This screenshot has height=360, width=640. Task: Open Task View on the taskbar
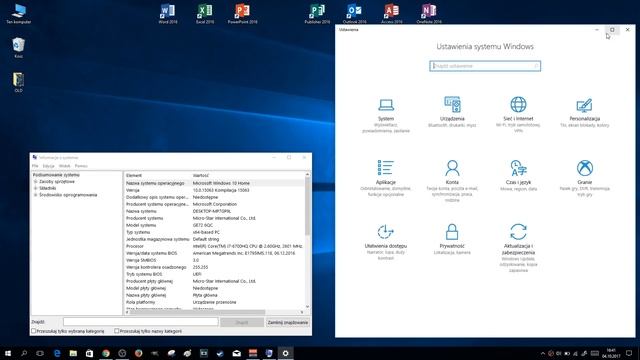pyautogui.click(x=40, y=353)
